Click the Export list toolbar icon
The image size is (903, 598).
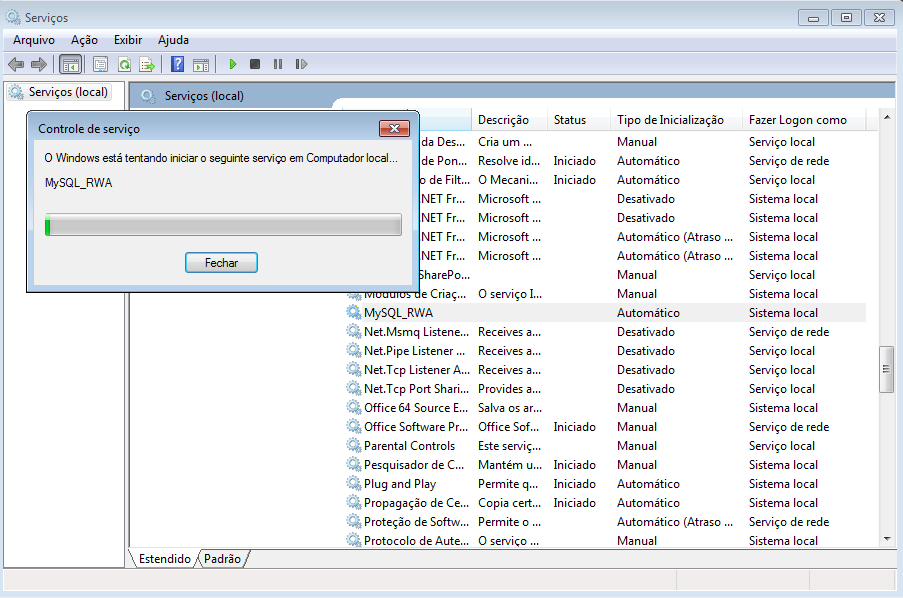pos(147,64)
